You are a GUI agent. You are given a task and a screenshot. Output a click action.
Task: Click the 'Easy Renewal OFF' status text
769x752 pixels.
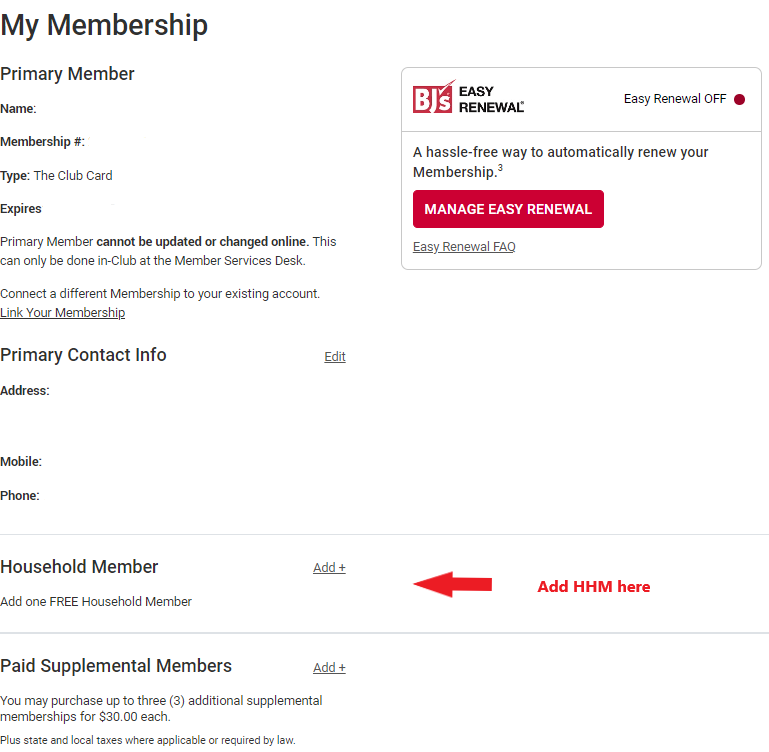tap(675, 99)
